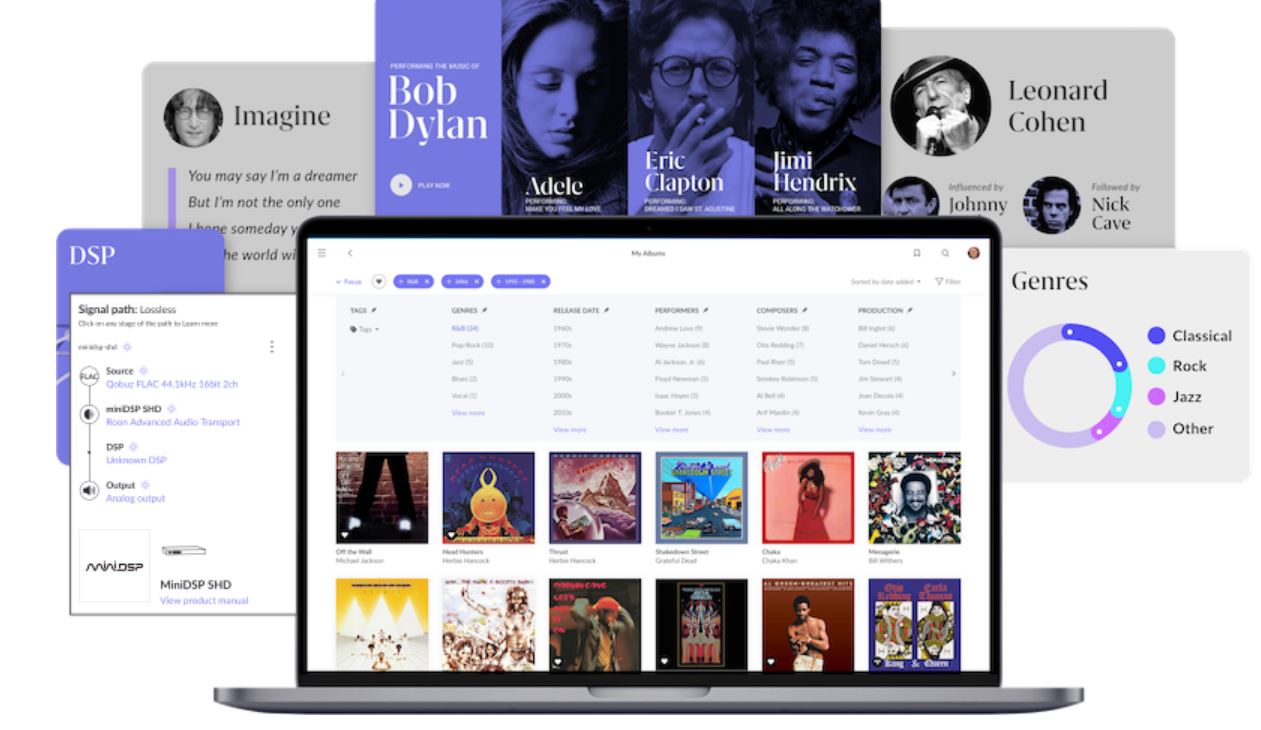Click the Analog output link
Screen dimensions: 1261x730
click(136, 498)
